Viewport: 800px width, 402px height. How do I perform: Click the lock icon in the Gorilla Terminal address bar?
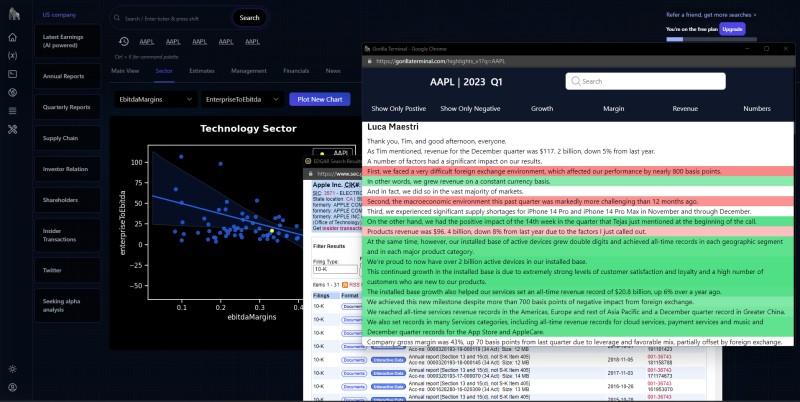click(x=369, y=61)
